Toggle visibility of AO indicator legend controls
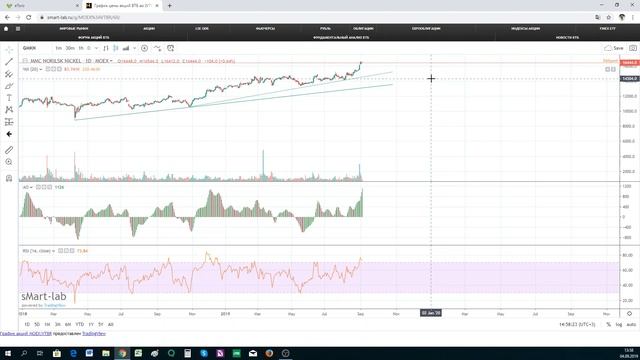 [x=38, y=187]
